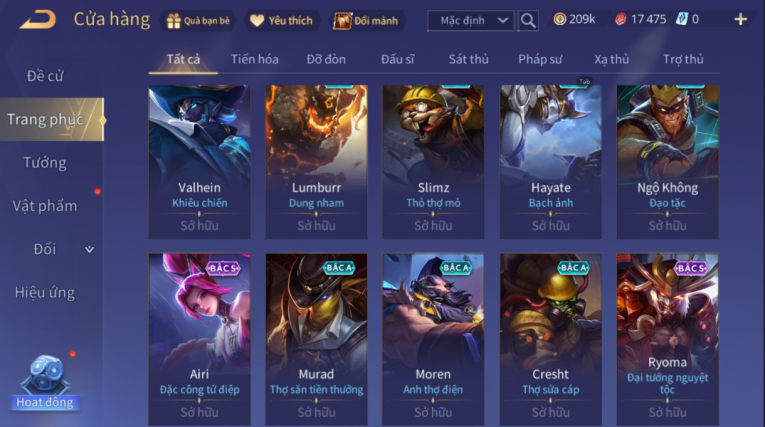This screenshot has width=765, height=427.
Task: Open Quà bạn bè gift icon
Action: pyautogui.click(x=174, y=20)
